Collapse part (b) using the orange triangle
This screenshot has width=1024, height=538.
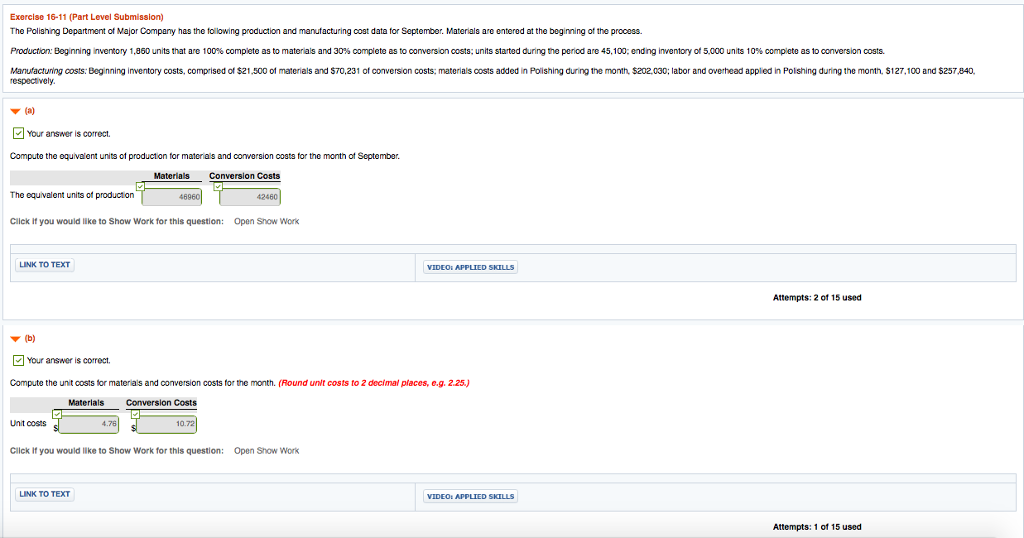click(15, 339)
